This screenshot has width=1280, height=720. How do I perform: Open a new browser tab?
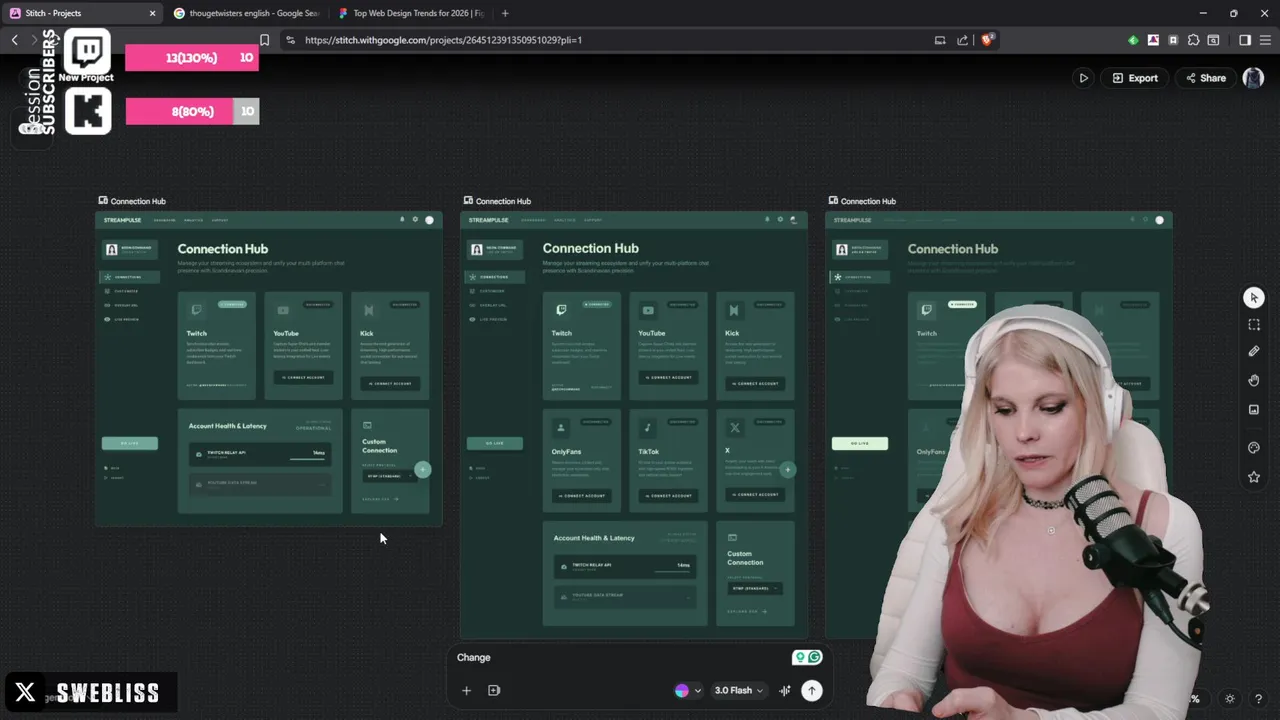point(505,13)
